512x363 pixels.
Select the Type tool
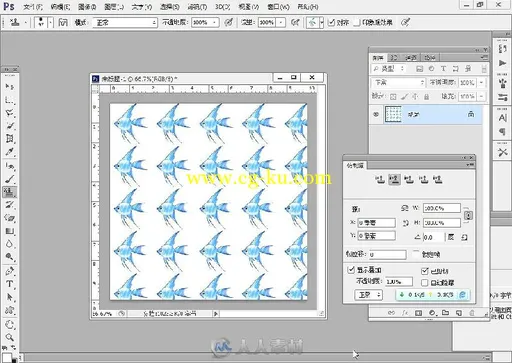coord(10,284)
